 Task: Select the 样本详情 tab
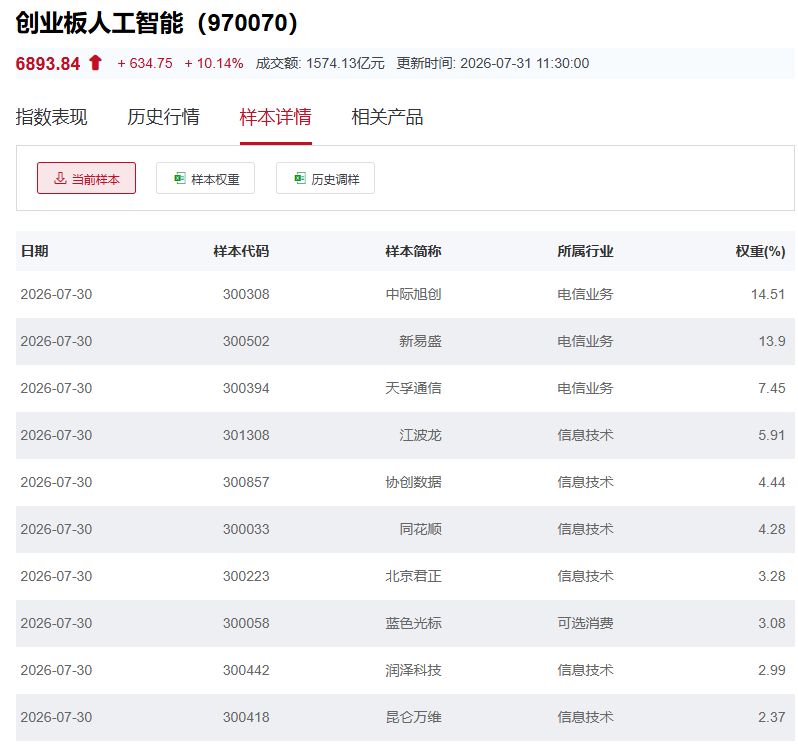[275, 117]
